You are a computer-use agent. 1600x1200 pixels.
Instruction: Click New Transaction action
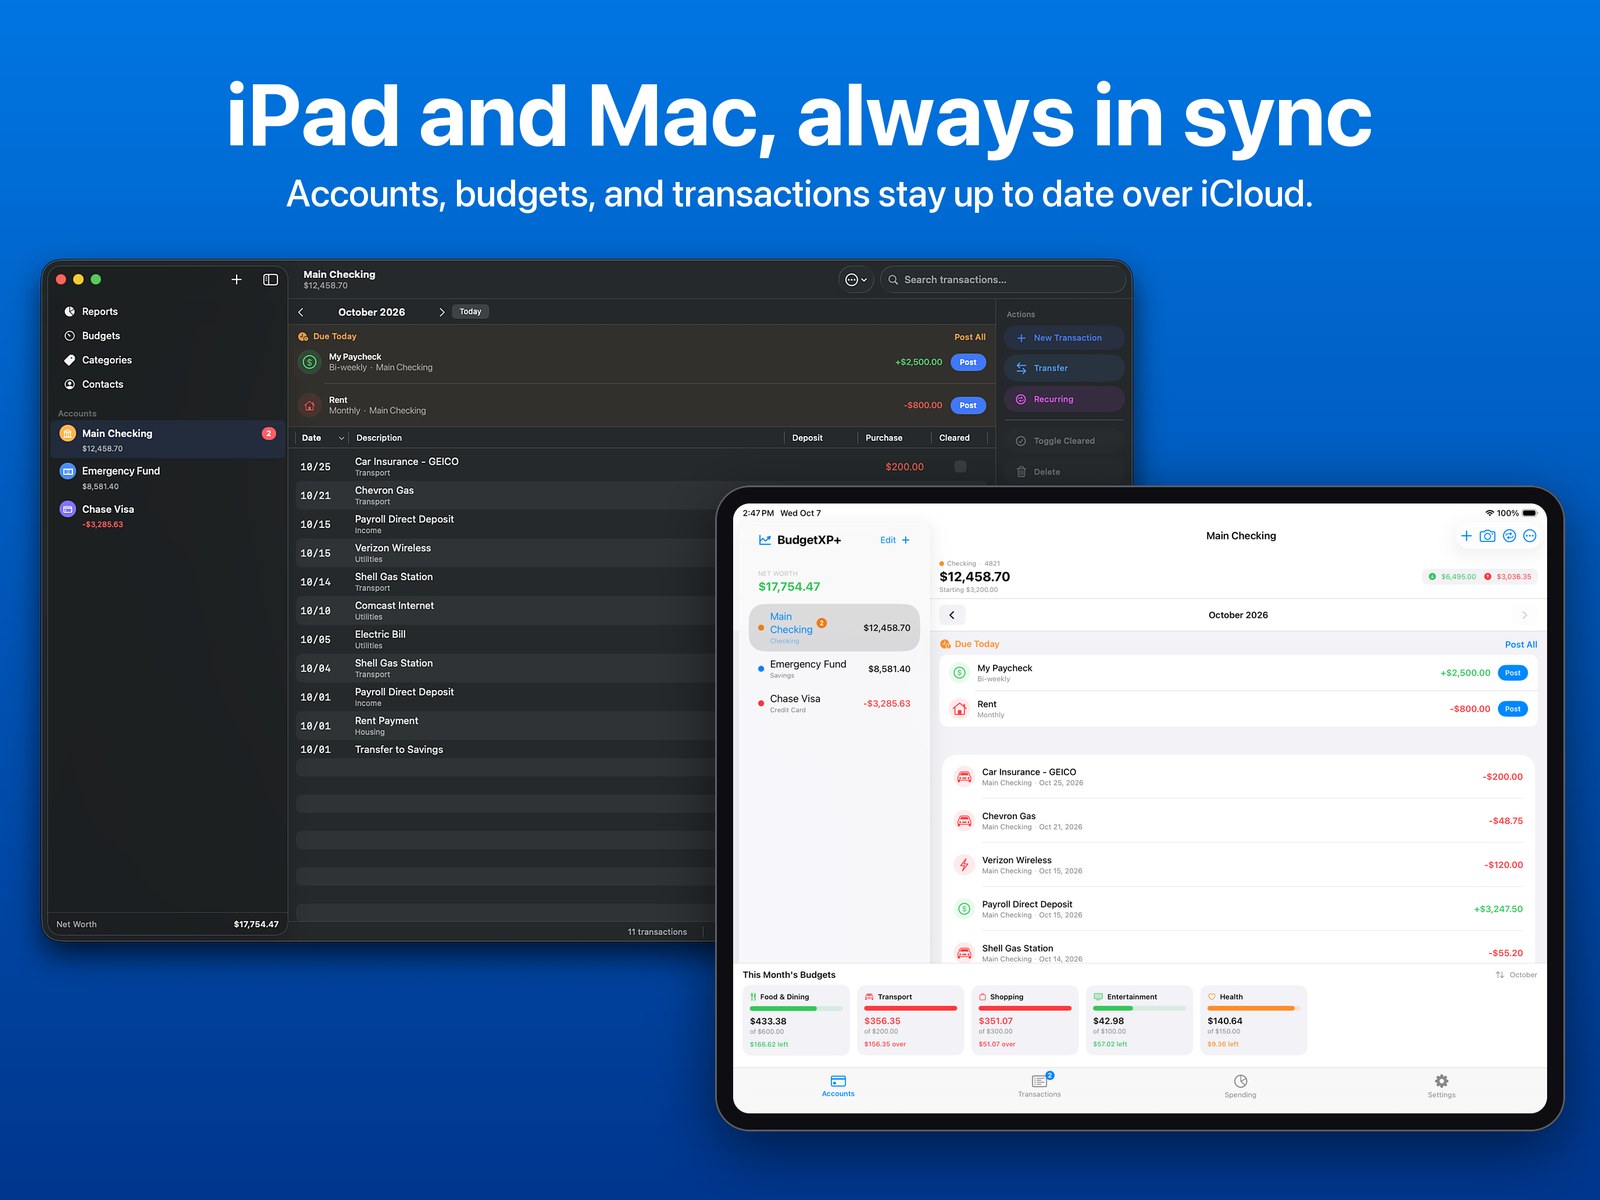pos(1064,338)
